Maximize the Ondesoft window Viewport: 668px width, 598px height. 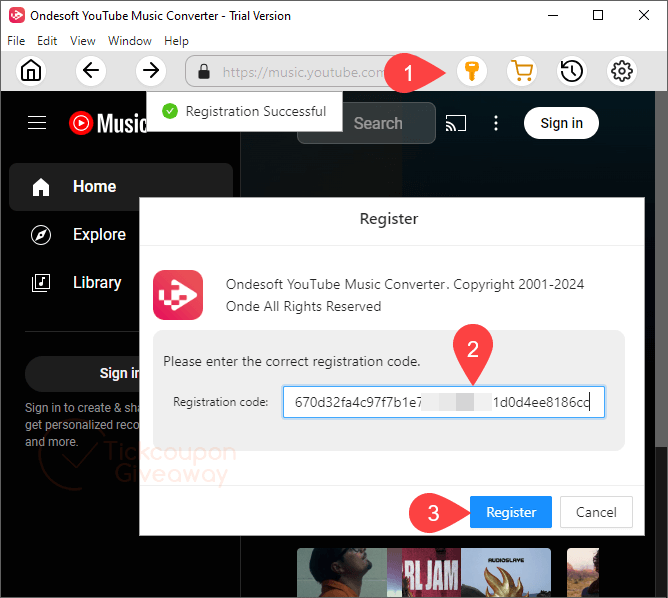click(x=598, y=15)
